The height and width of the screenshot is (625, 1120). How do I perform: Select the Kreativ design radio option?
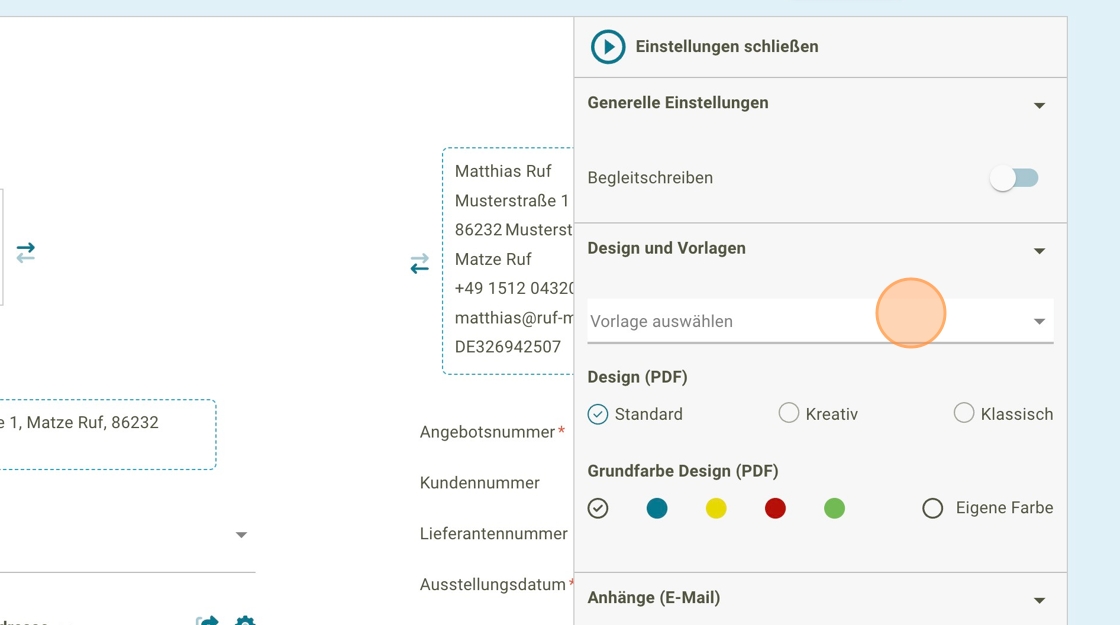[789, 413]
